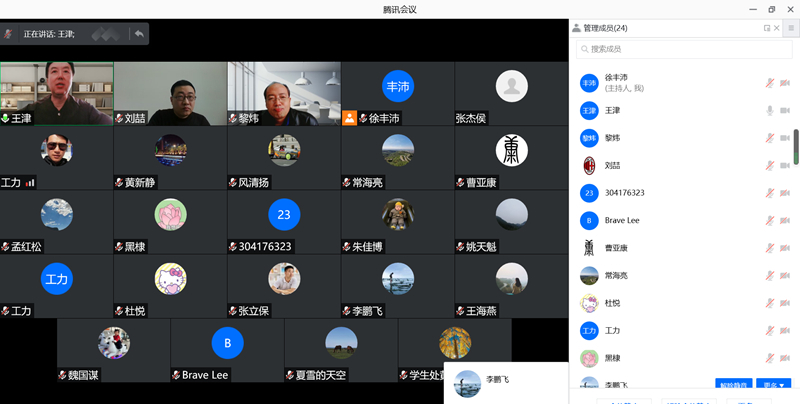The image size is (800, 404).
Task: Click the member list vertical scrollbar
Action: [x=796, y=145]
